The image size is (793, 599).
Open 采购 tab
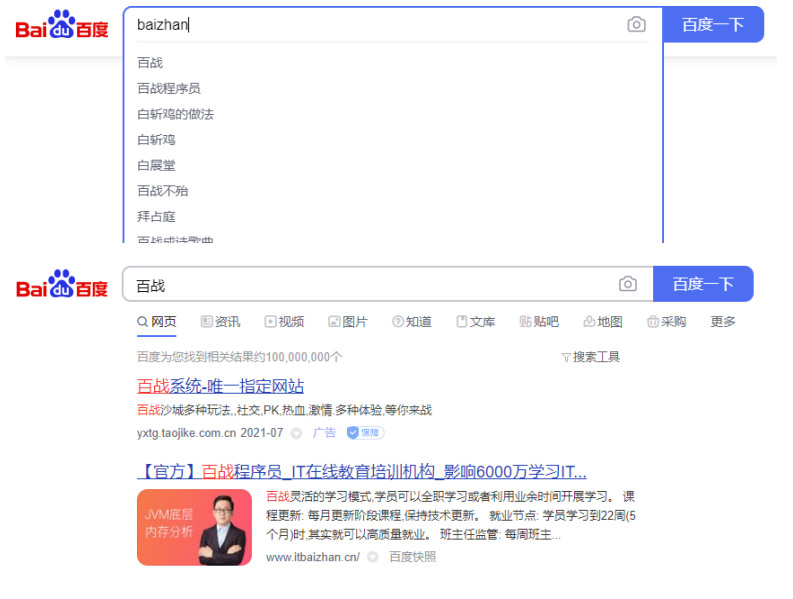click(x=667, y=322)
